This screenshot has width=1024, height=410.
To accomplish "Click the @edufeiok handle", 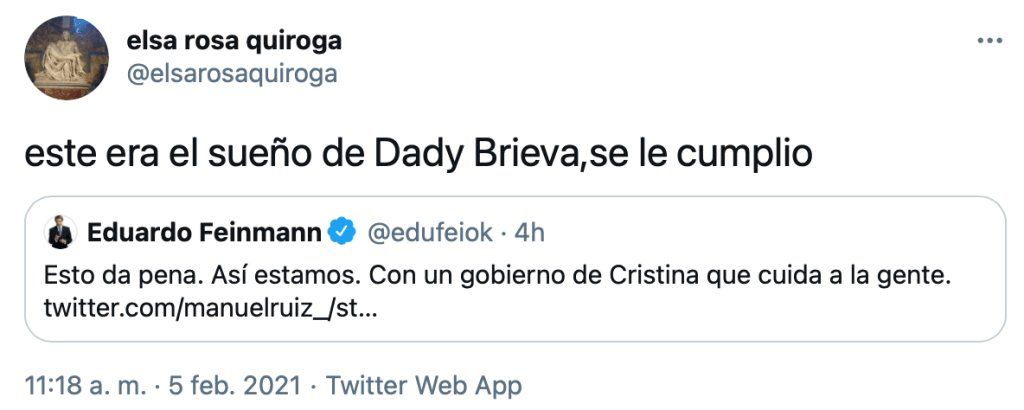I will point(430,233).
